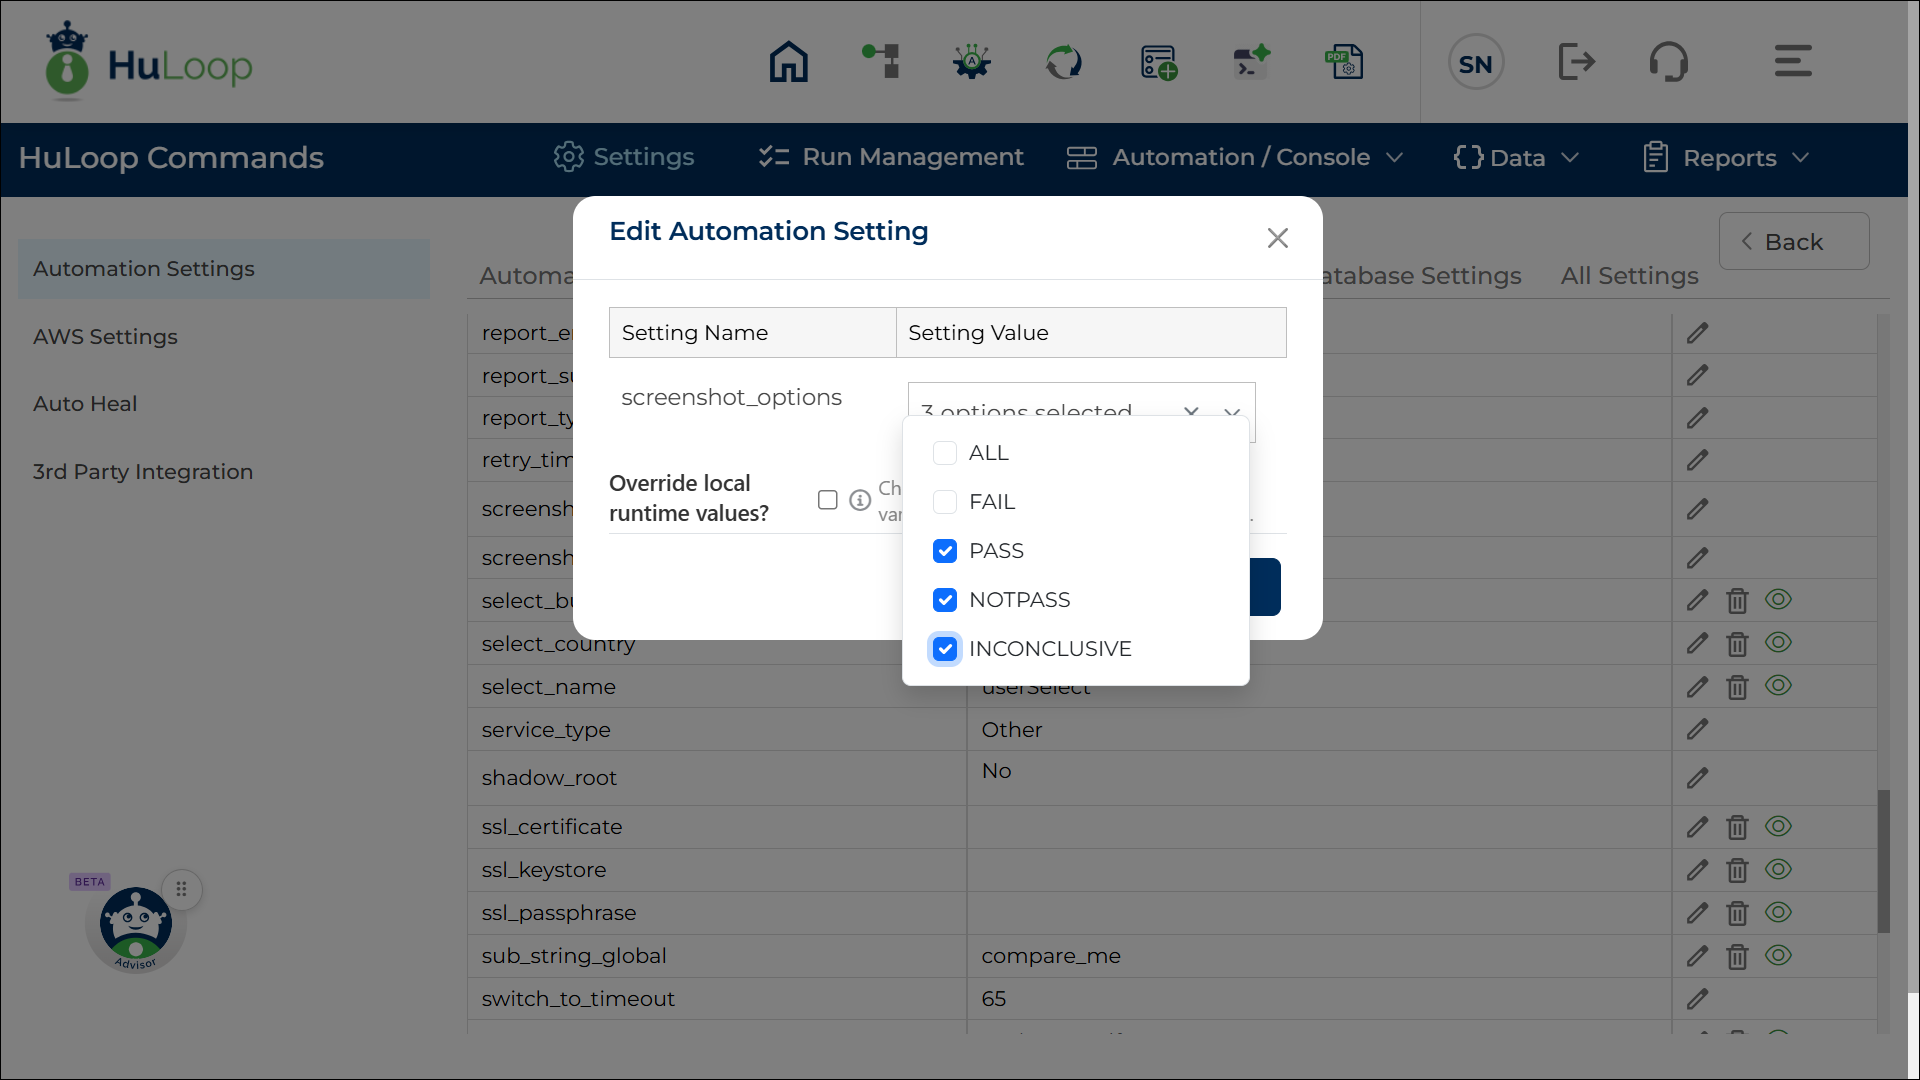Click the logout icon
Viewport: 1920px width, 1080px height.
pyautogui.click(x=1576, y=62)
